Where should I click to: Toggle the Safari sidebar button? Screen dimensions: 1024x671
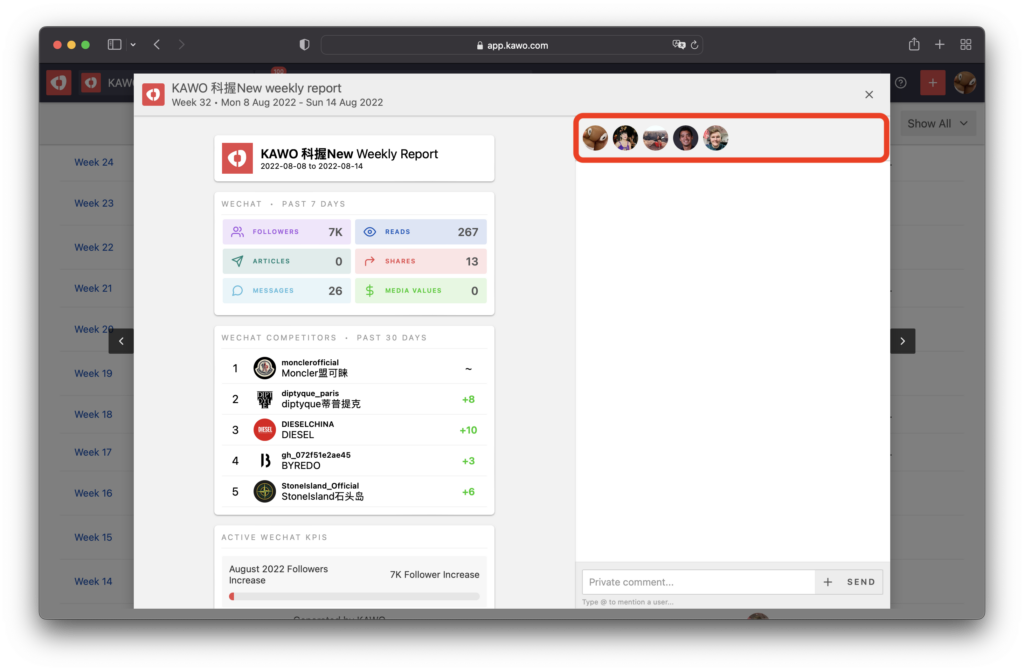click(114, 44)
